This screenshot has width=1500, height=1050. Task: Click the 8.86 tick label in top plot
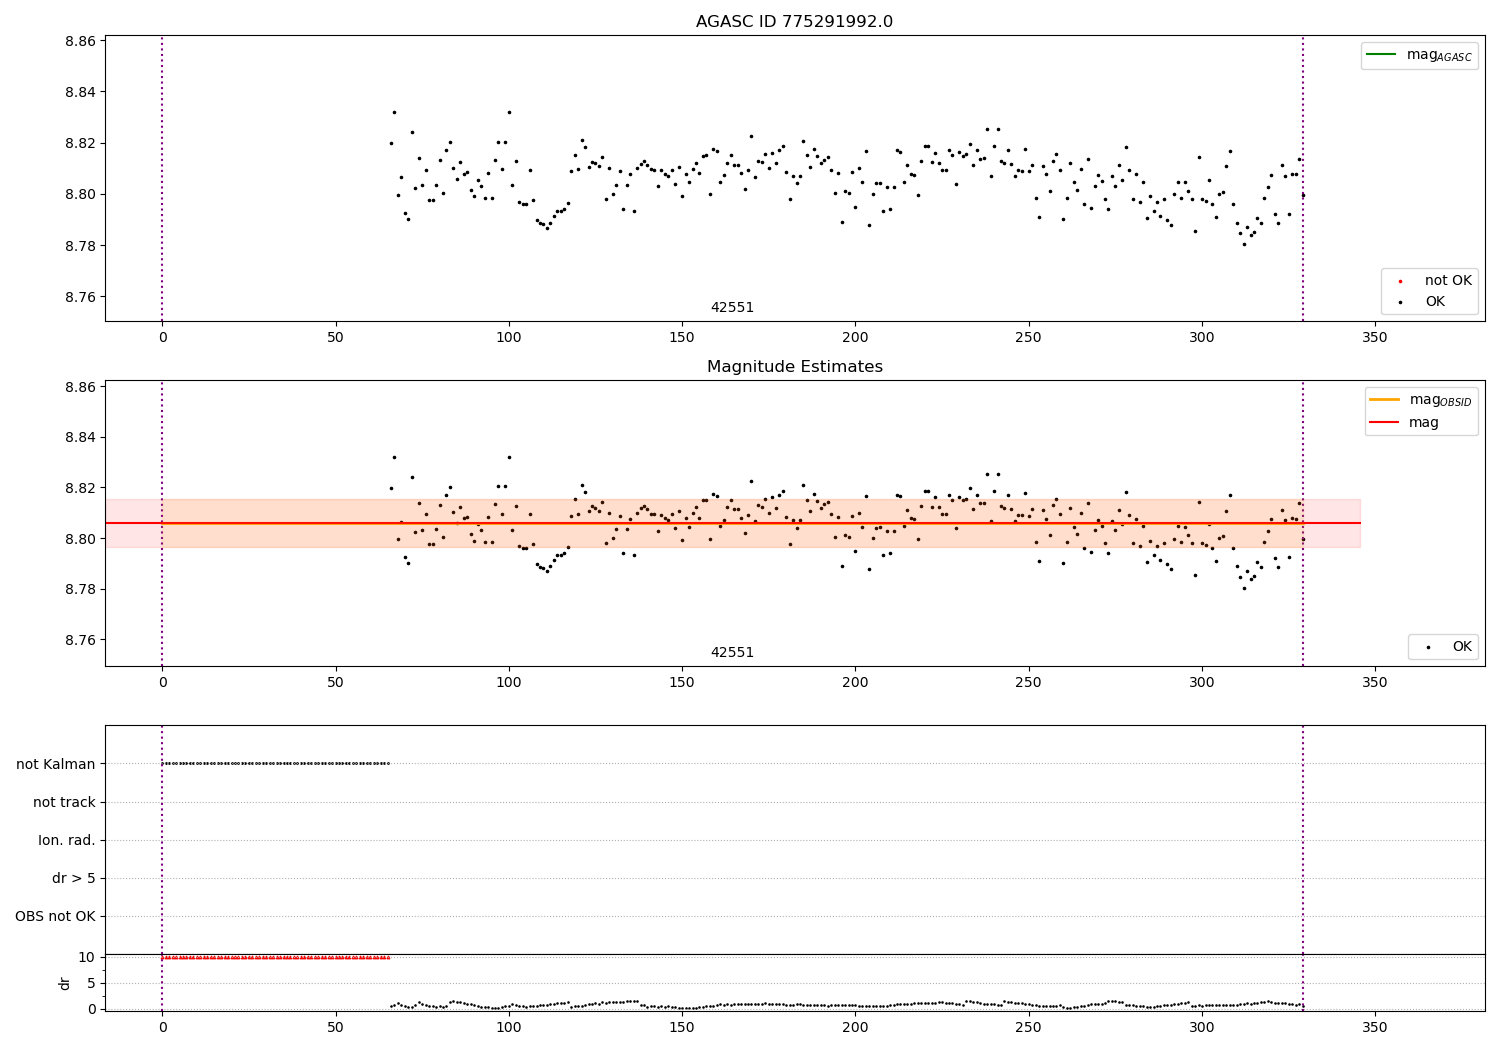80,41
